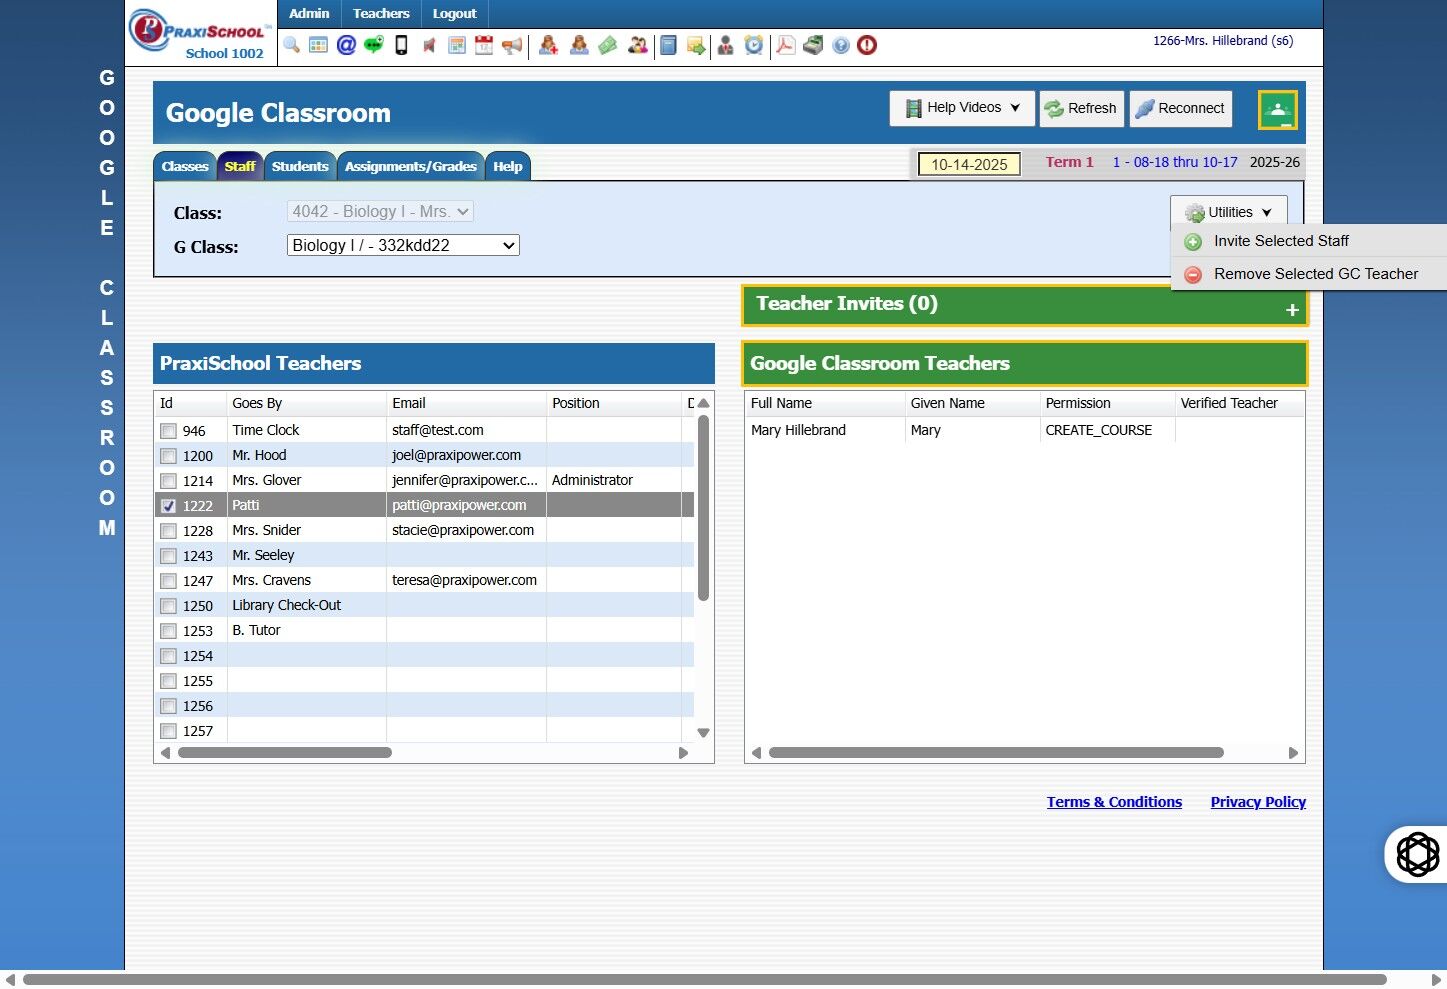The width and height of the screenshot is (1447, 989).
Task: Click the megaphone announcements icon
Action: (512, 45)
